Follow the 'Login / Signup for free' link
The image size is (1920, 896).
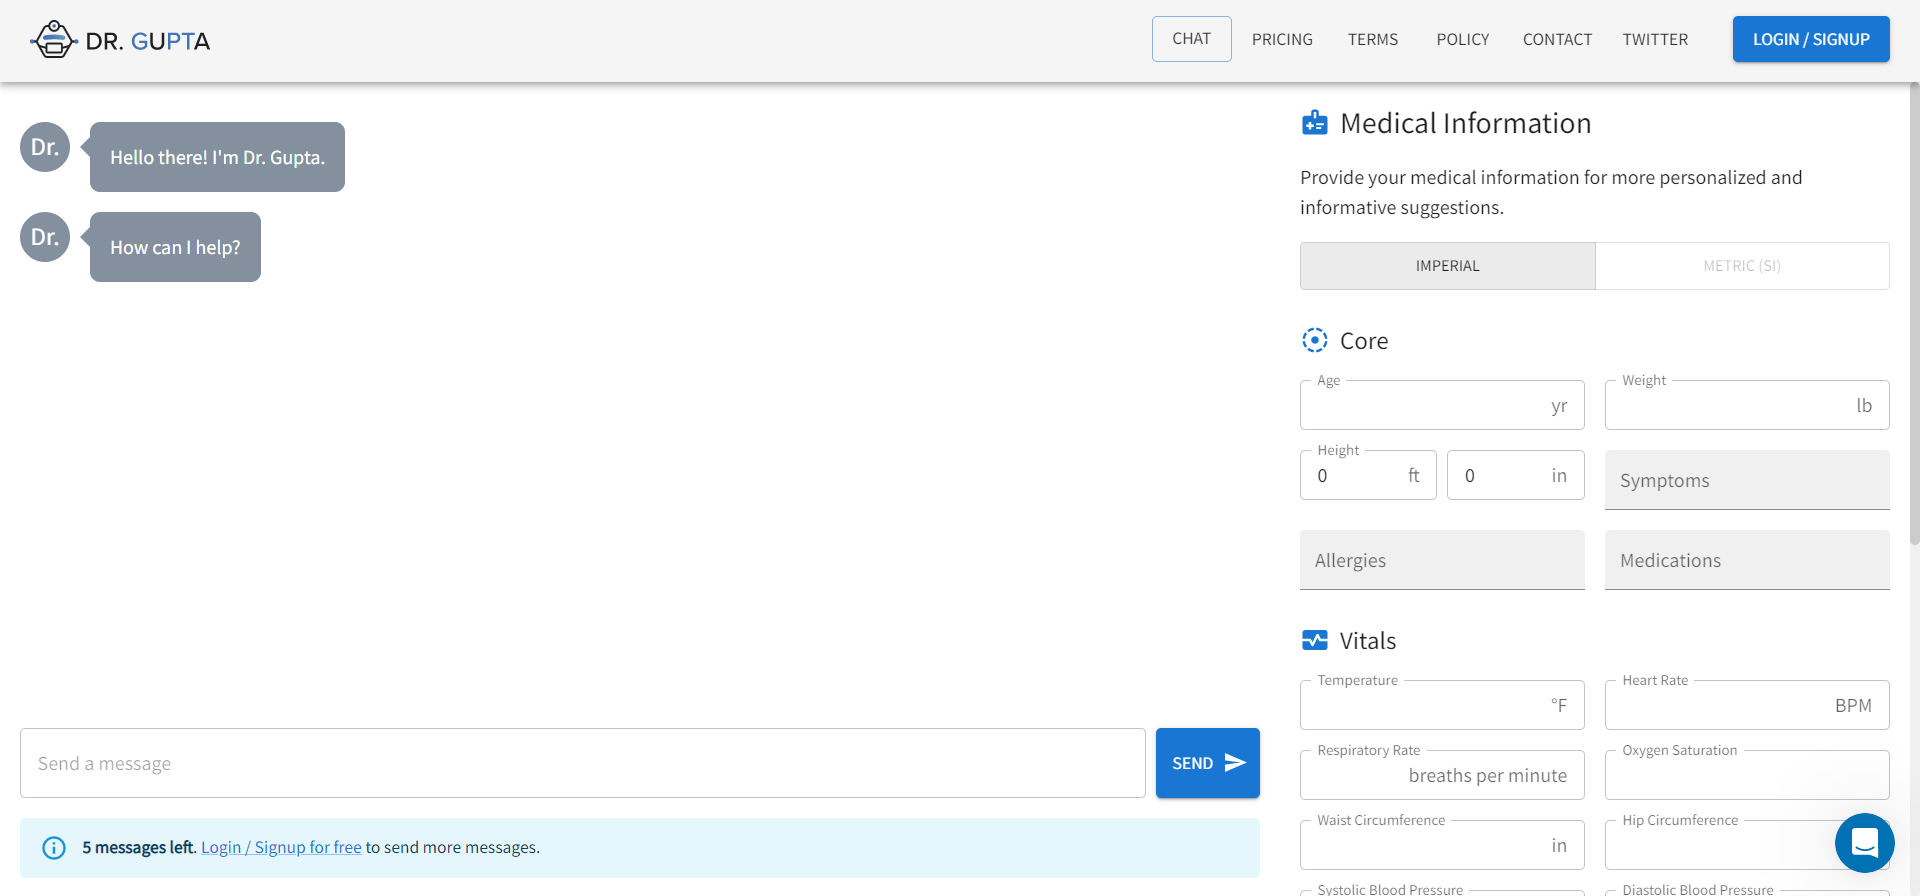281,847
